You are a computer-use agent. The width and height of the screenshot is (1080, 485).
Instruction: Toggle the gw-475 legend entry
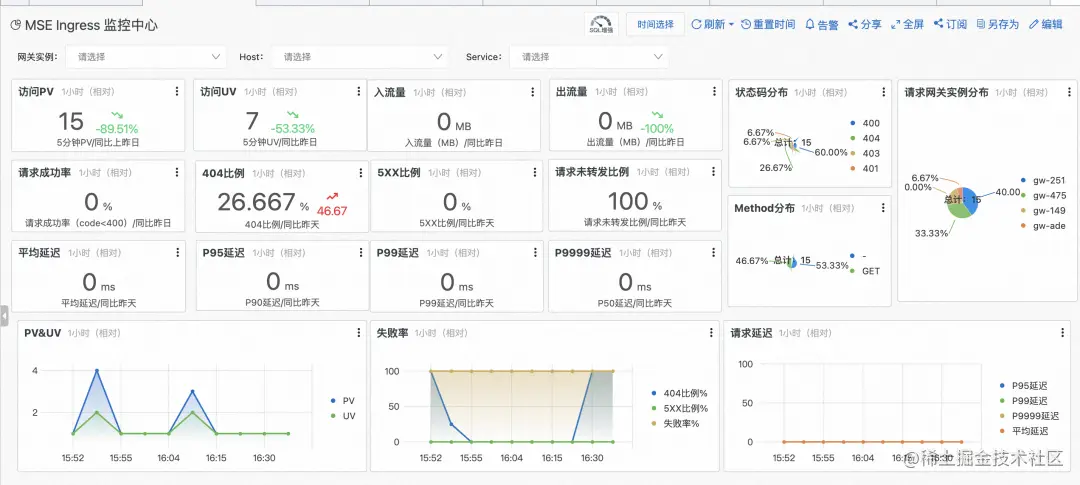click(1043, 196)
